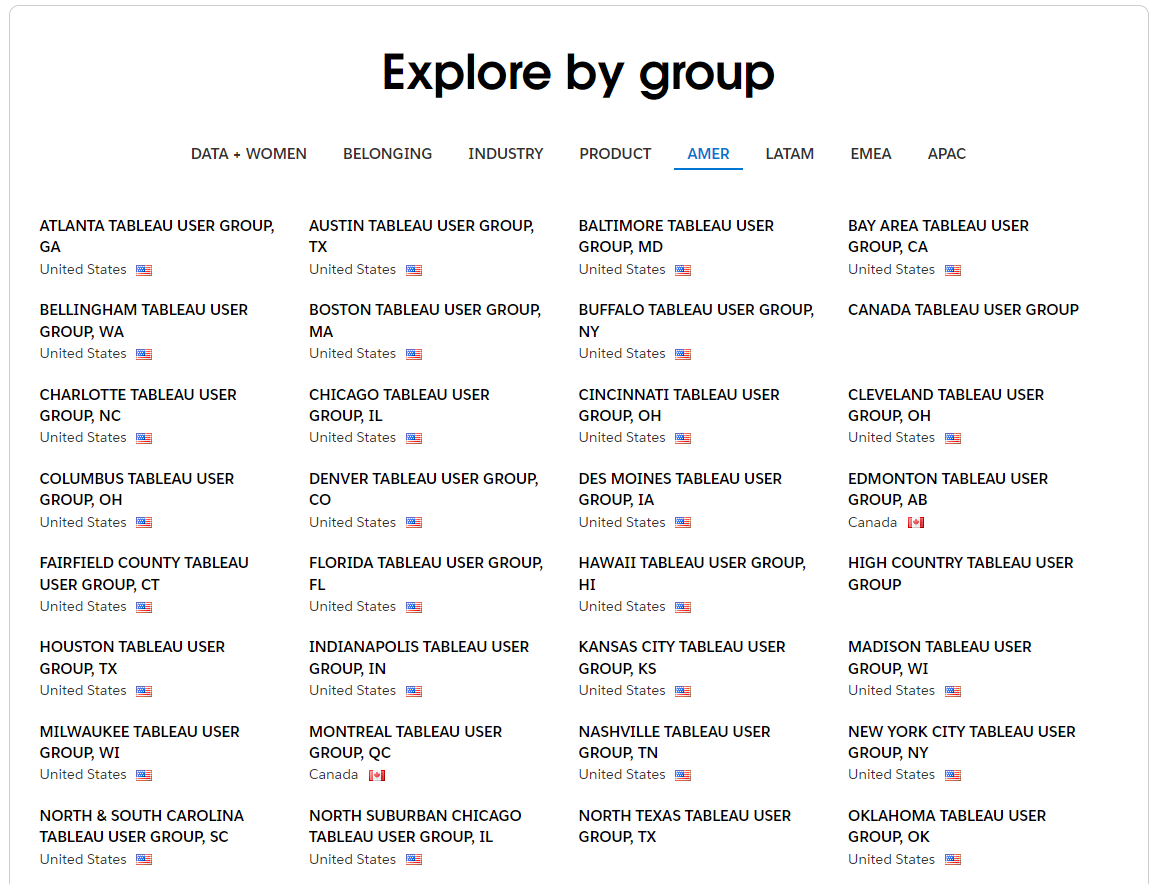
Task: Open Hawaii Tableau User Group, HI
Action: point(692,574)
